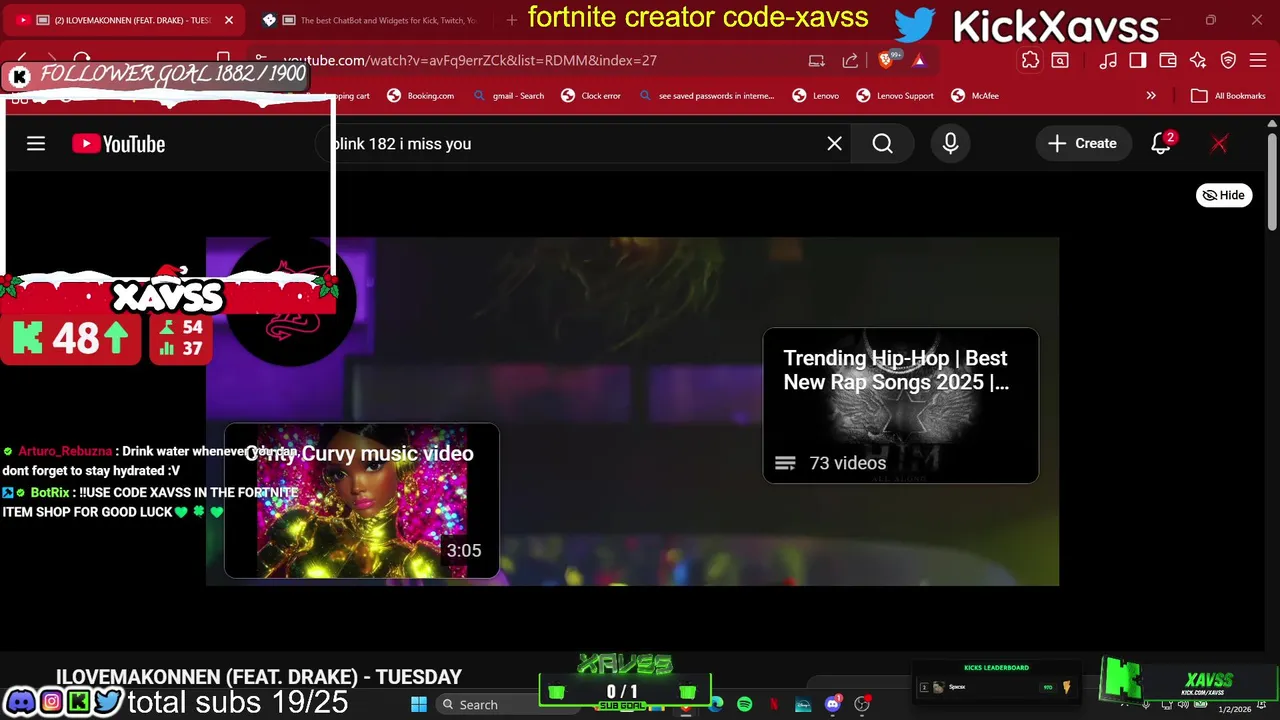The height and width of the screenshot is (720, 1280).
Task: Open the Lenovo Support bookmark
Action: point(895,96)
